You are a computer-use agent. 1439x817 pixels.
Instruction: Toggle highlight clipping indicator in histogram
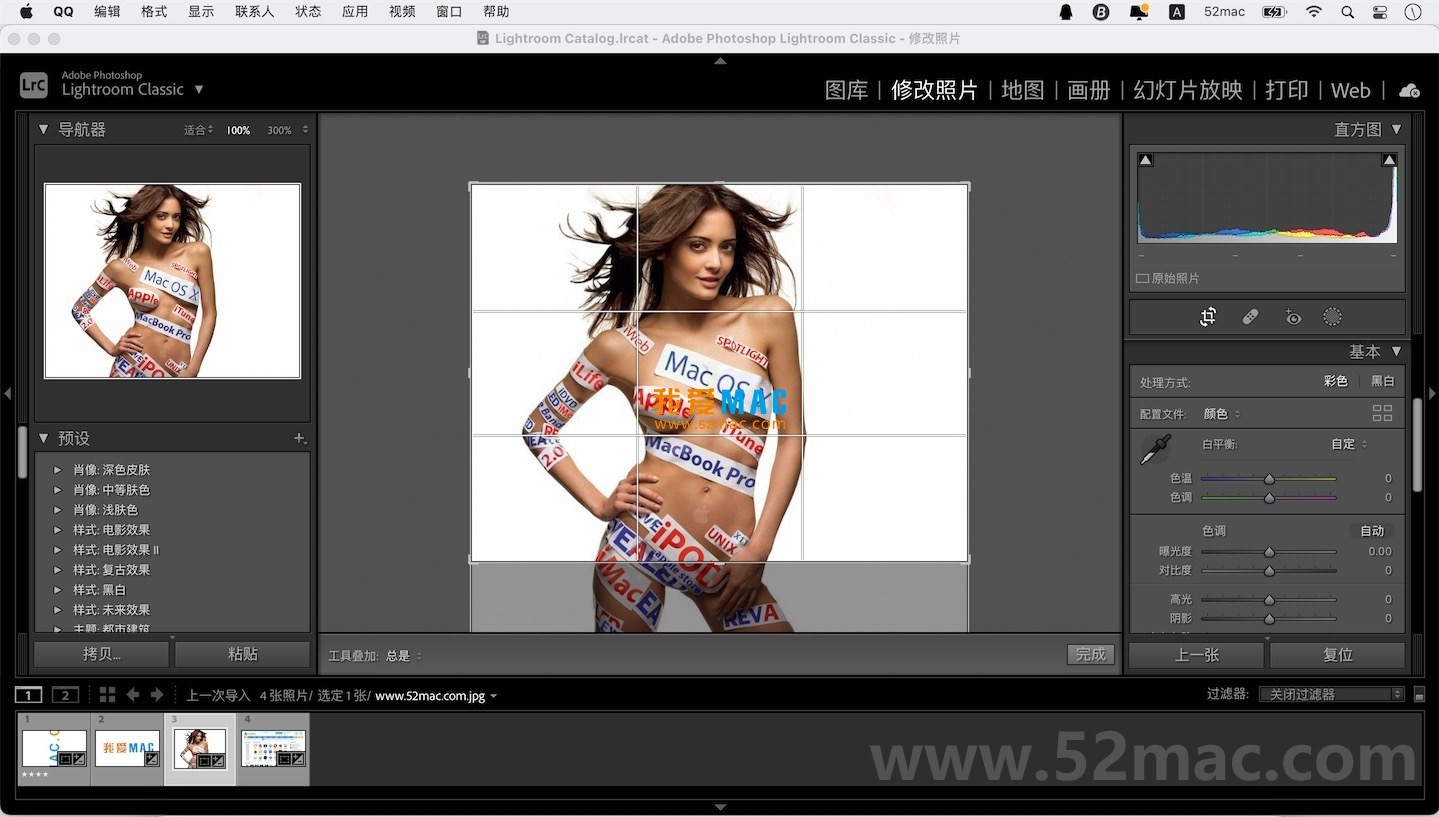(x=1389, y=160)
